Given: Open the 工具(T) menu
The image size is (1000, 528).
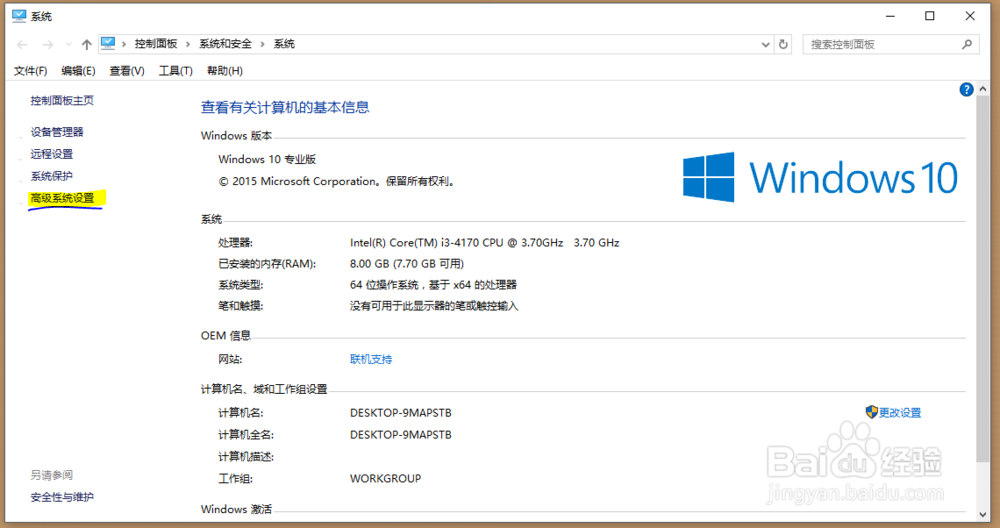Looking at the screenshot, I should [x=175, y=71].
